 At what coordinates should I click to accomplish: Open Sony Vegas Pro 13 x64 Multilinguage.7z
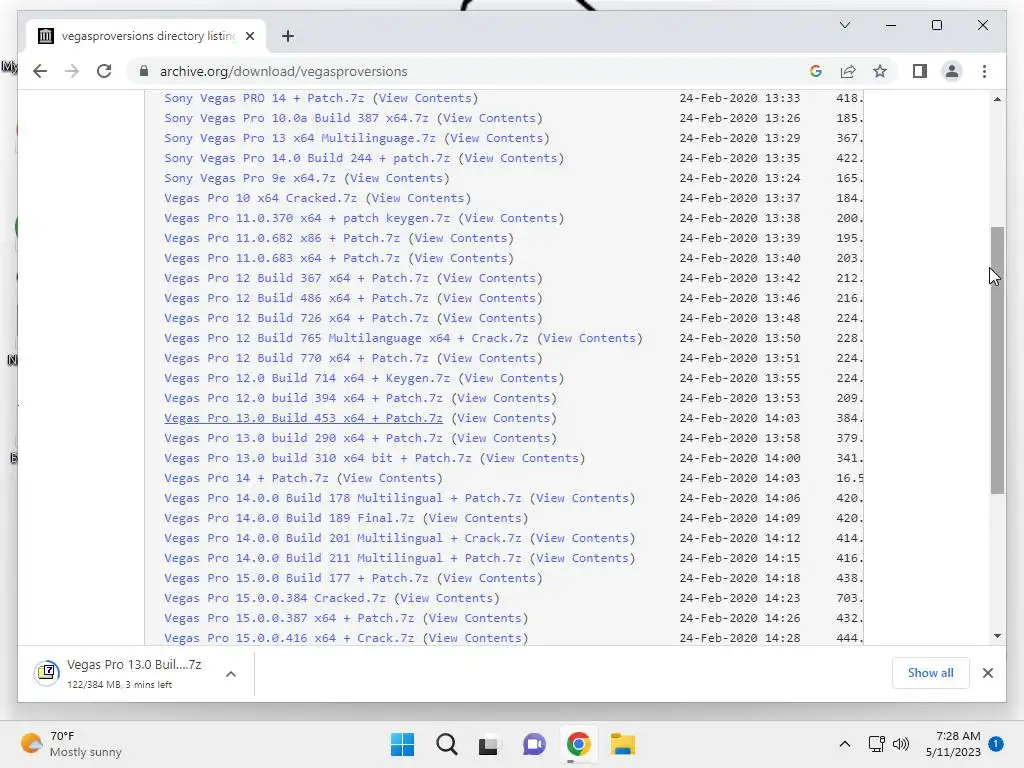300,138
